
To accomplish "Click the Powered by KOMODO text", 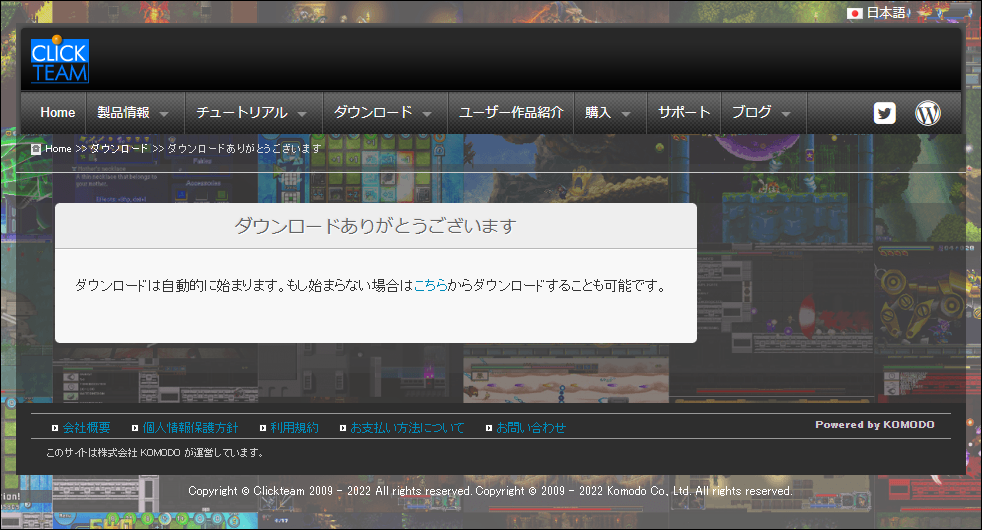I will (875, 425).
